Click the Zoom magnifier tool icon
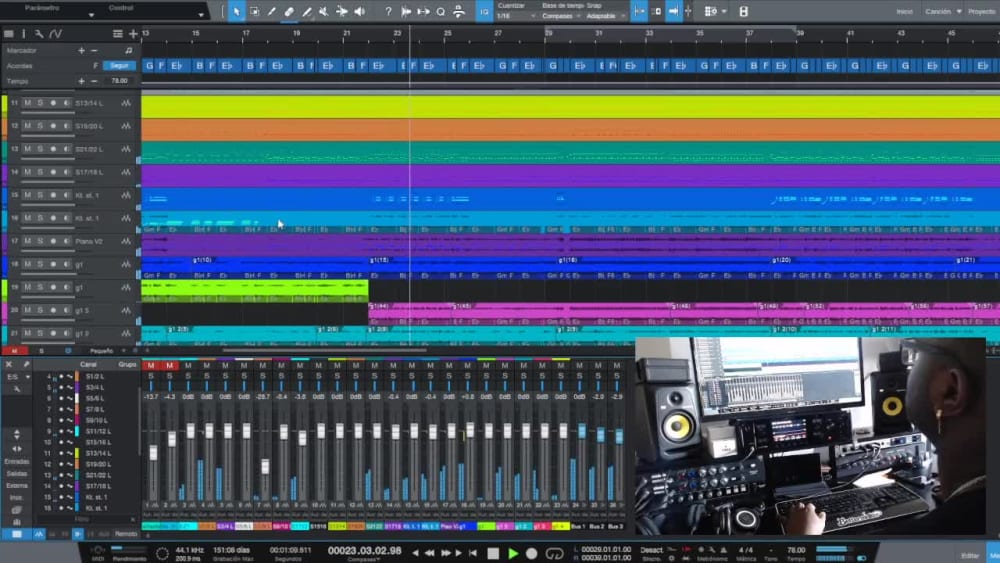Image resolution: width=1000 pixels, height=563 pixels. pos(441,11)
